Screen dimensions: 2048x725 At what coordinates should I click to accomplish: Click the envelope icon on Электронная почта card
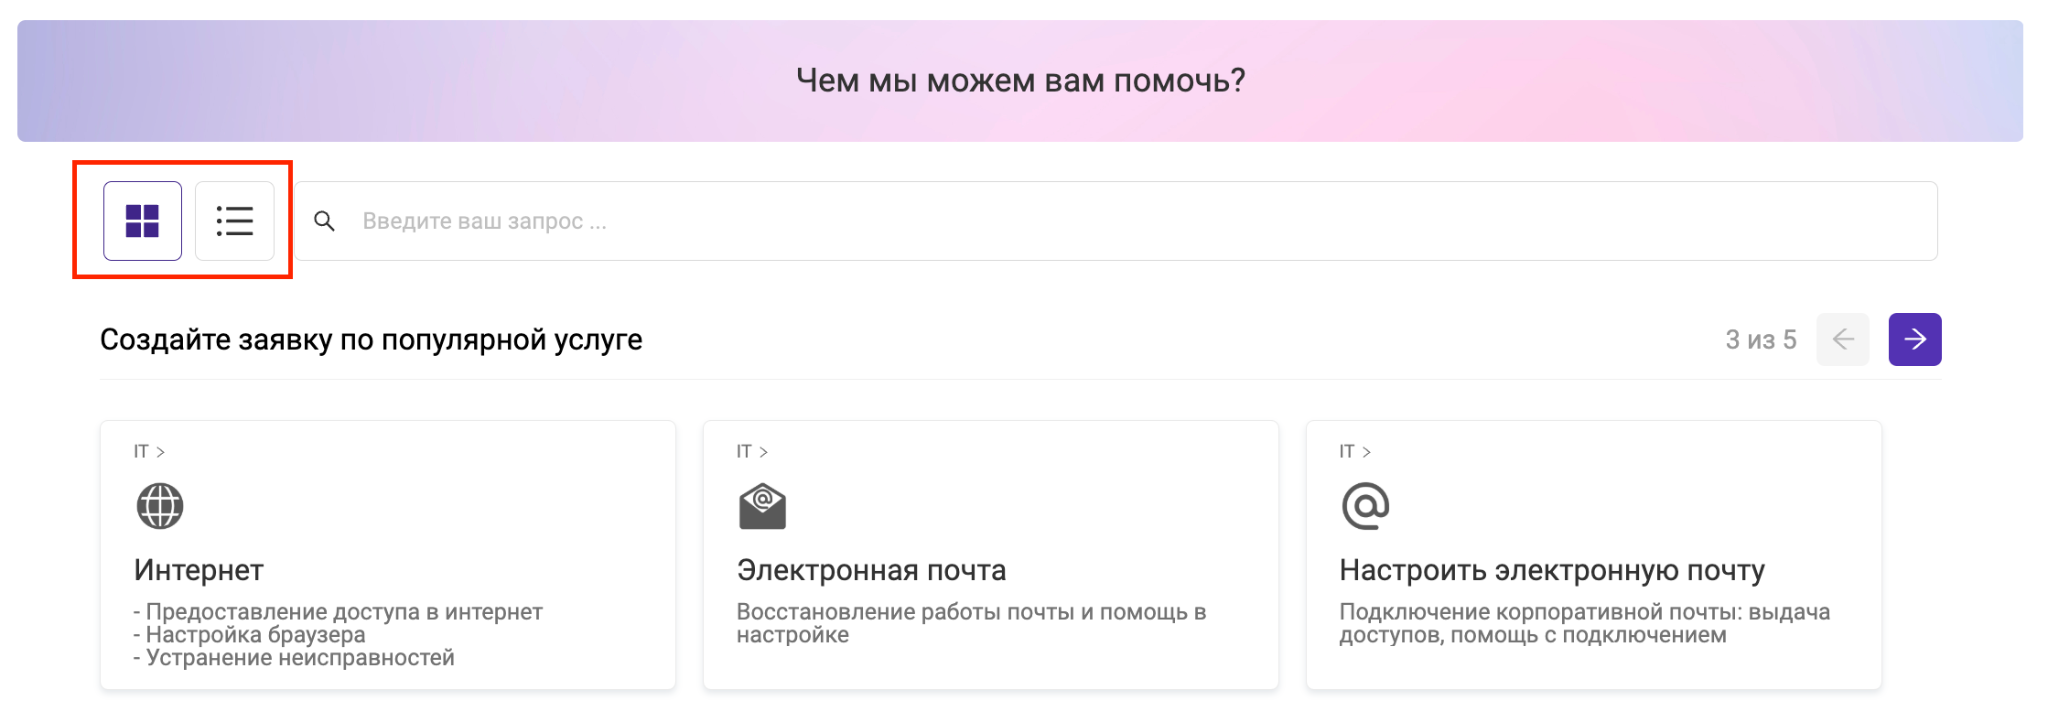pos(762,506)
